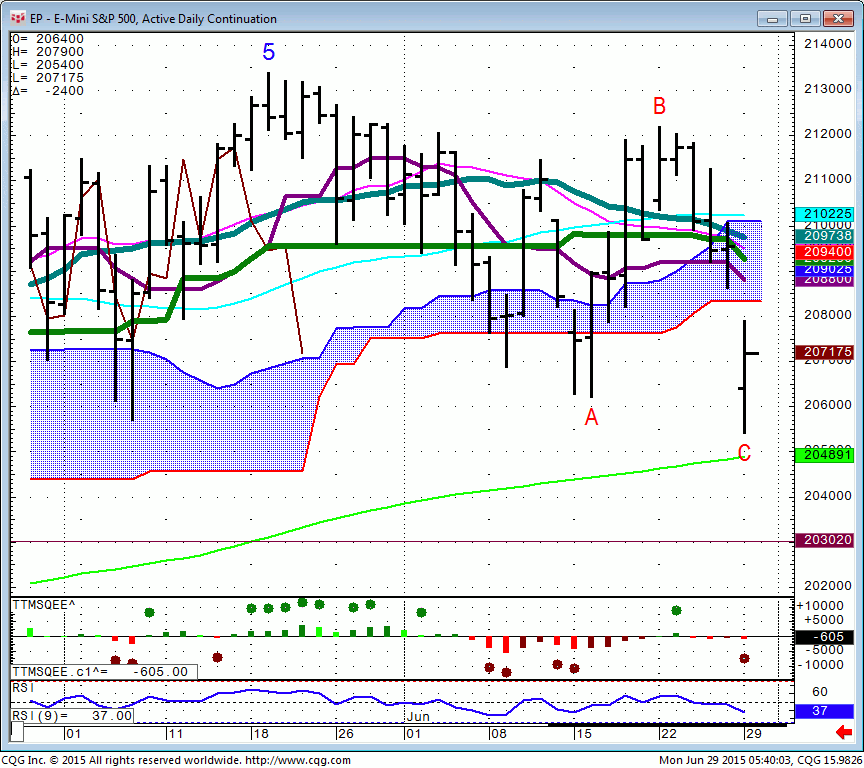Click the Jun month label on time axis
The height and width of the screenshot is (768, 864).
(x=418, y=717)
